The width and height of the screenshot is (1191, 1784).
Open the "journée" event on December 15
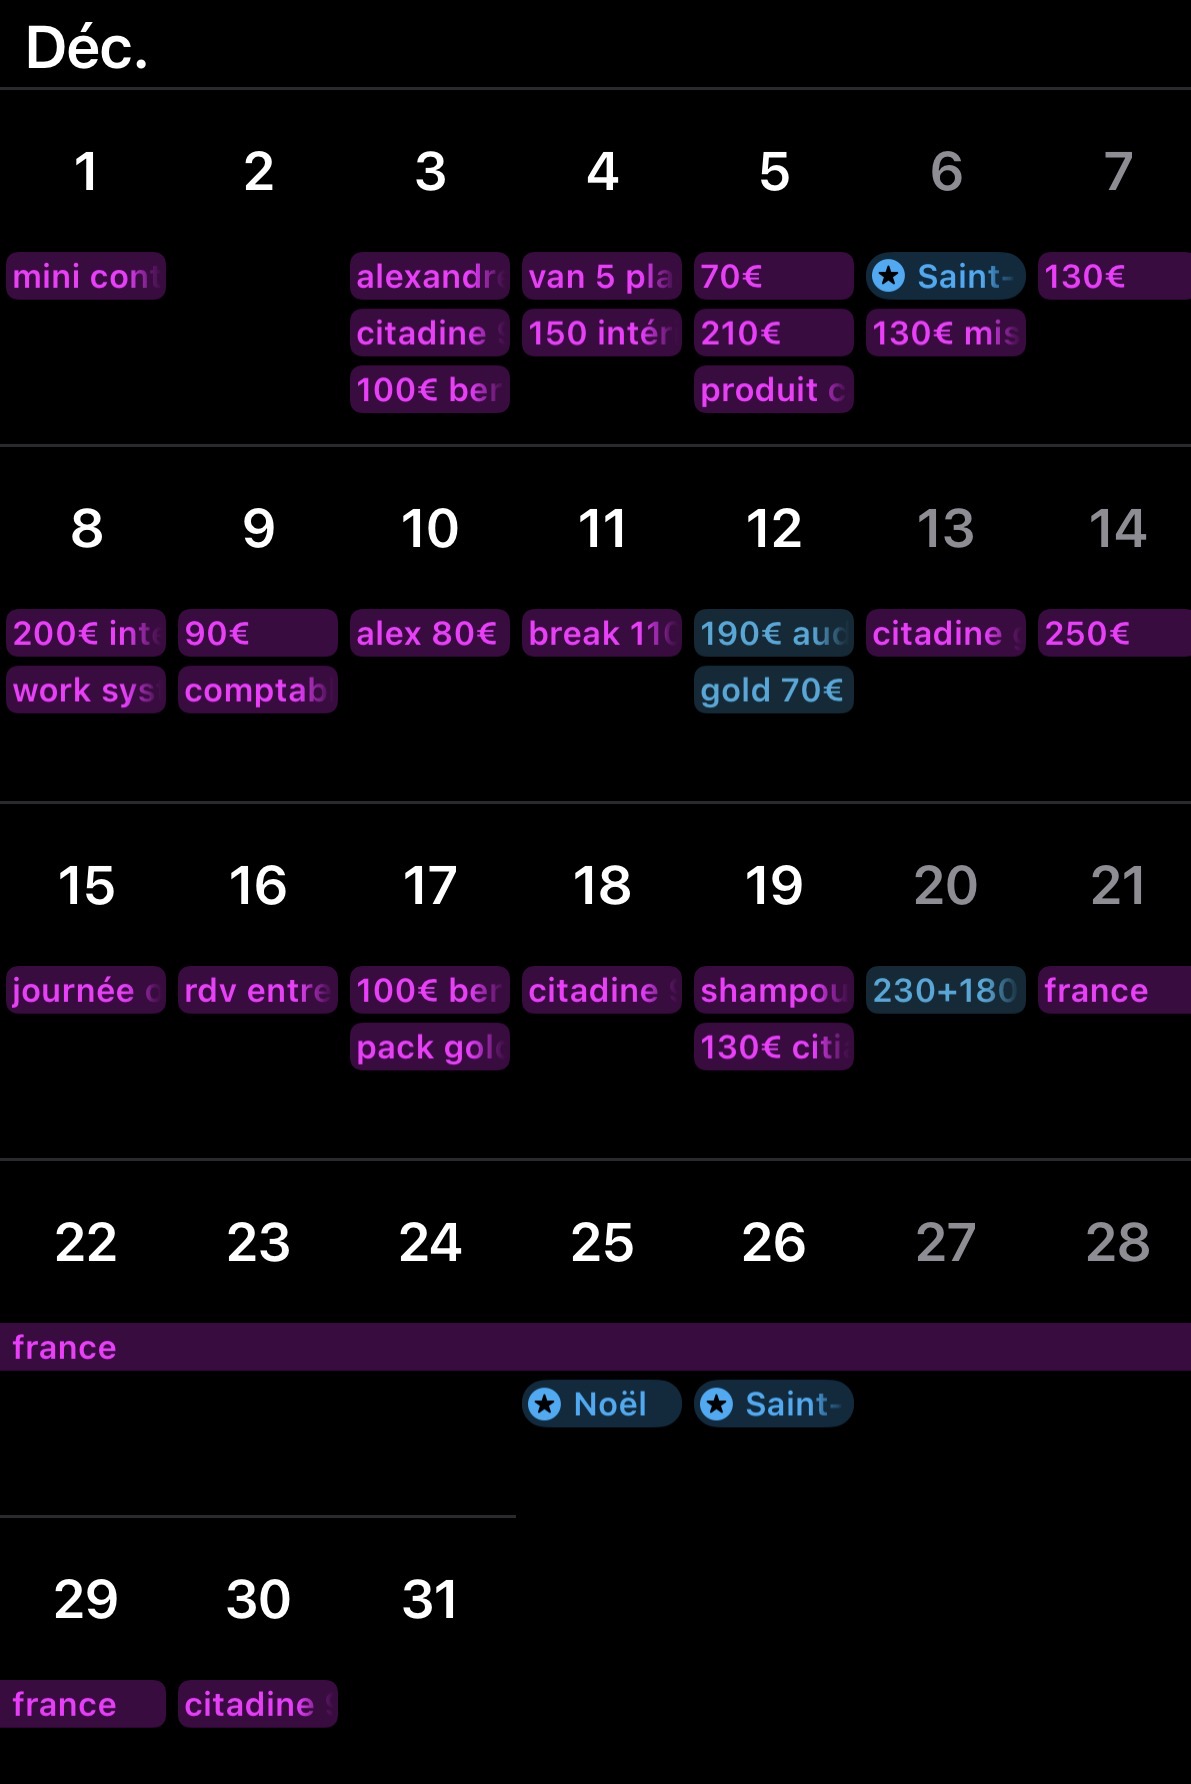(x=86, y=990)
